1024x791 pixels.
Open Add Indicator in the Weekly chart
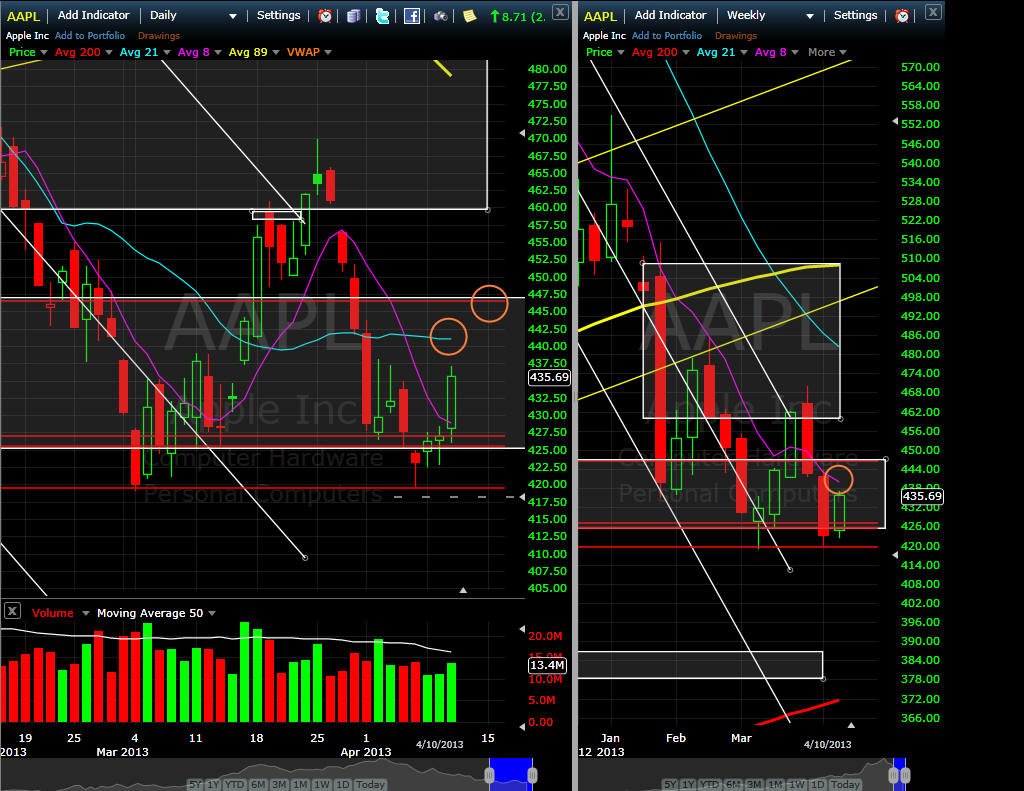click(671, 15)
